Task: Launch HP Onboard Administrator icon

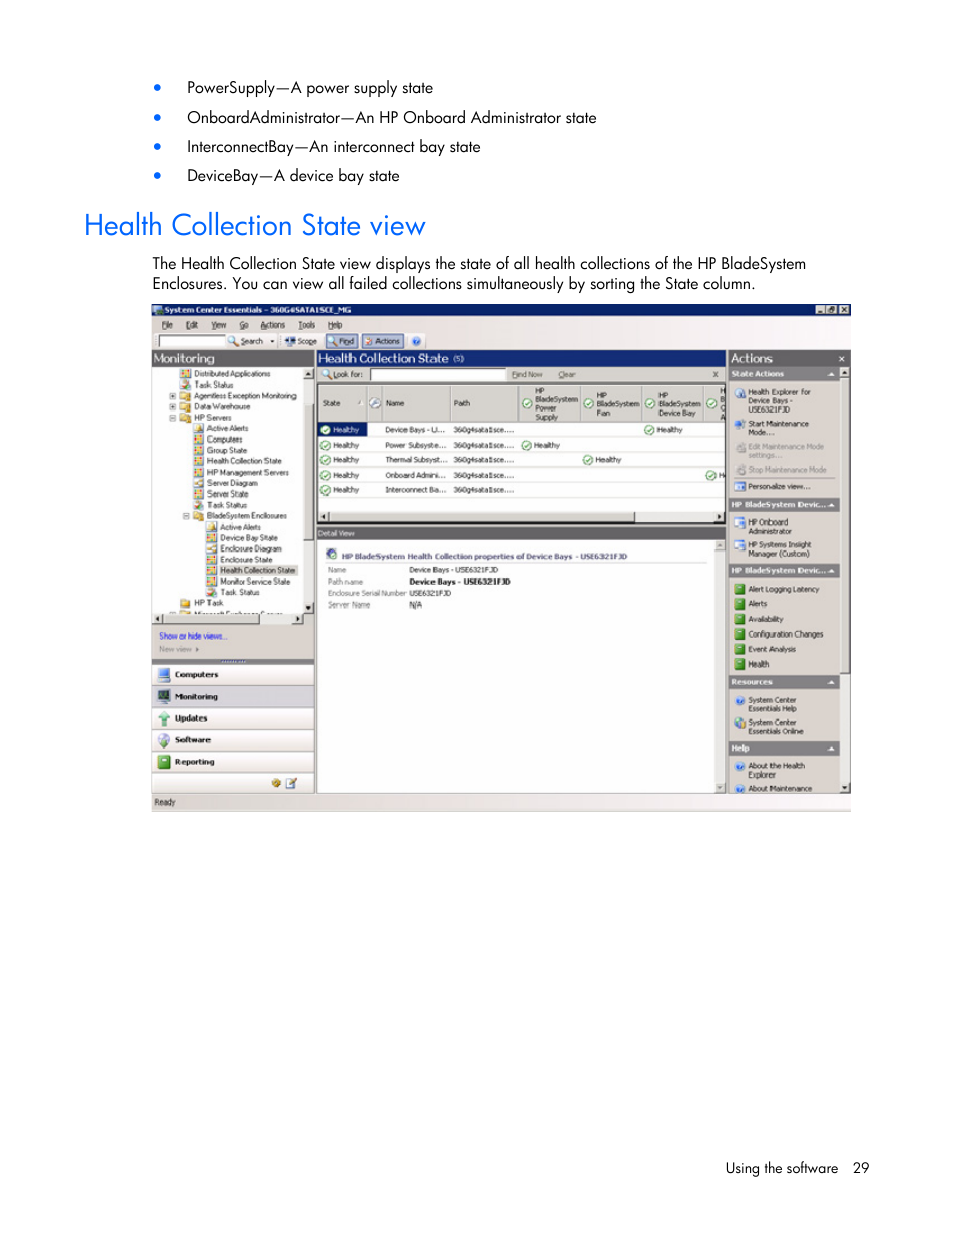Action: 740,523
